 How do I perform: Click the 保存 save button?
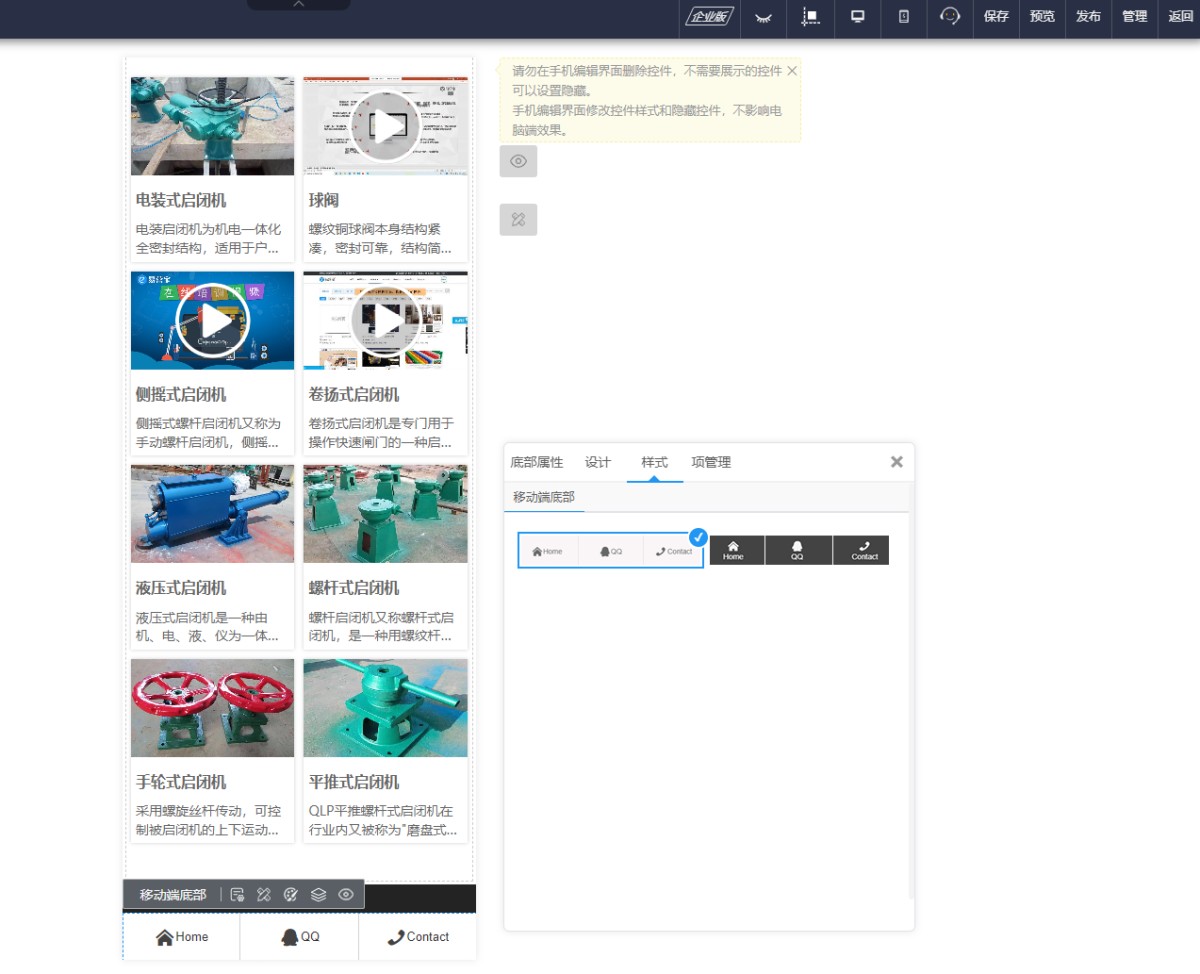(x=996, y=17)
